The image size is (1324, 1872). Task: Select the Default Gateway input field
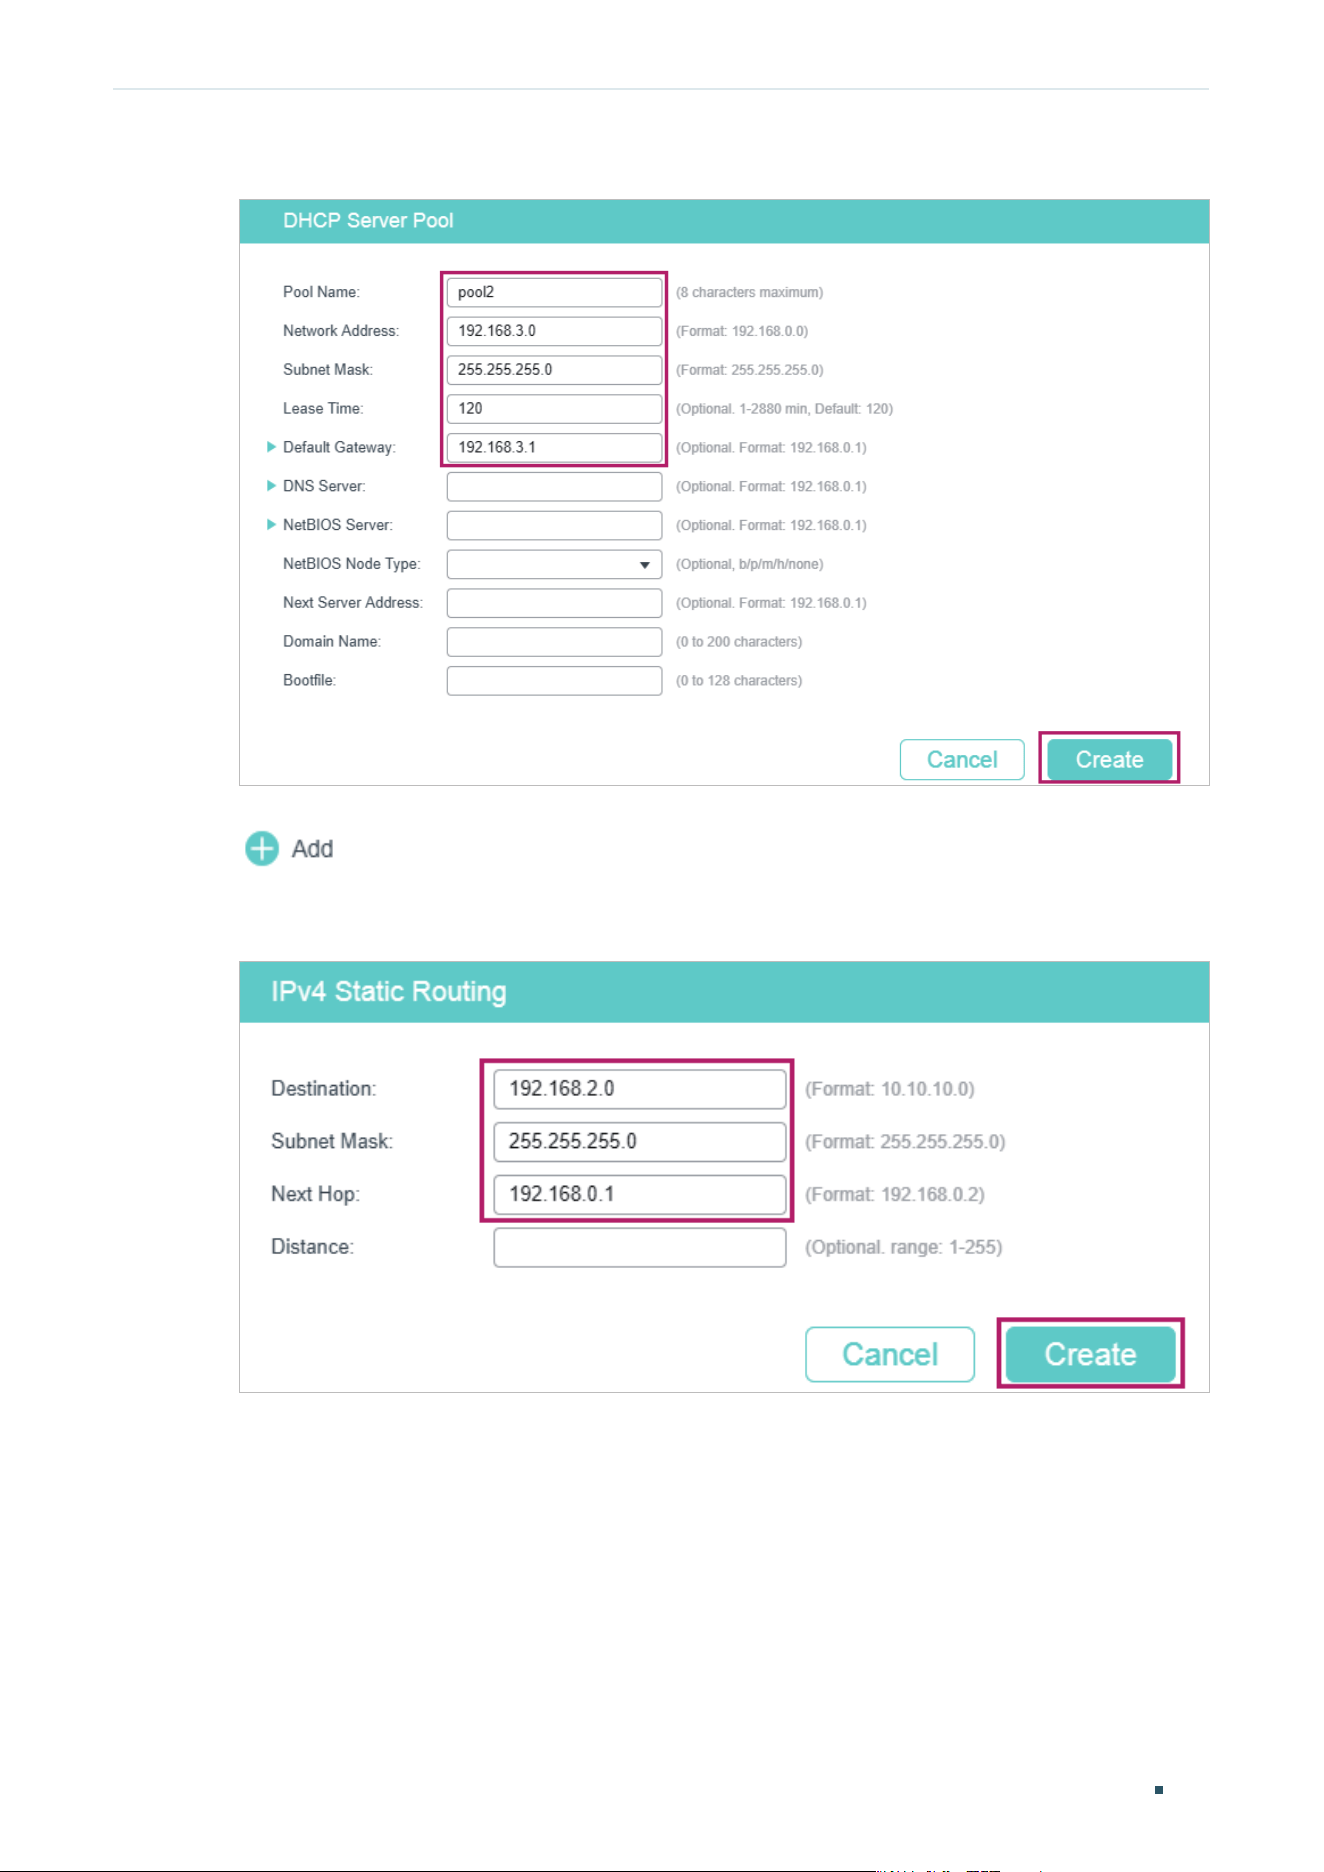[554, 447]
